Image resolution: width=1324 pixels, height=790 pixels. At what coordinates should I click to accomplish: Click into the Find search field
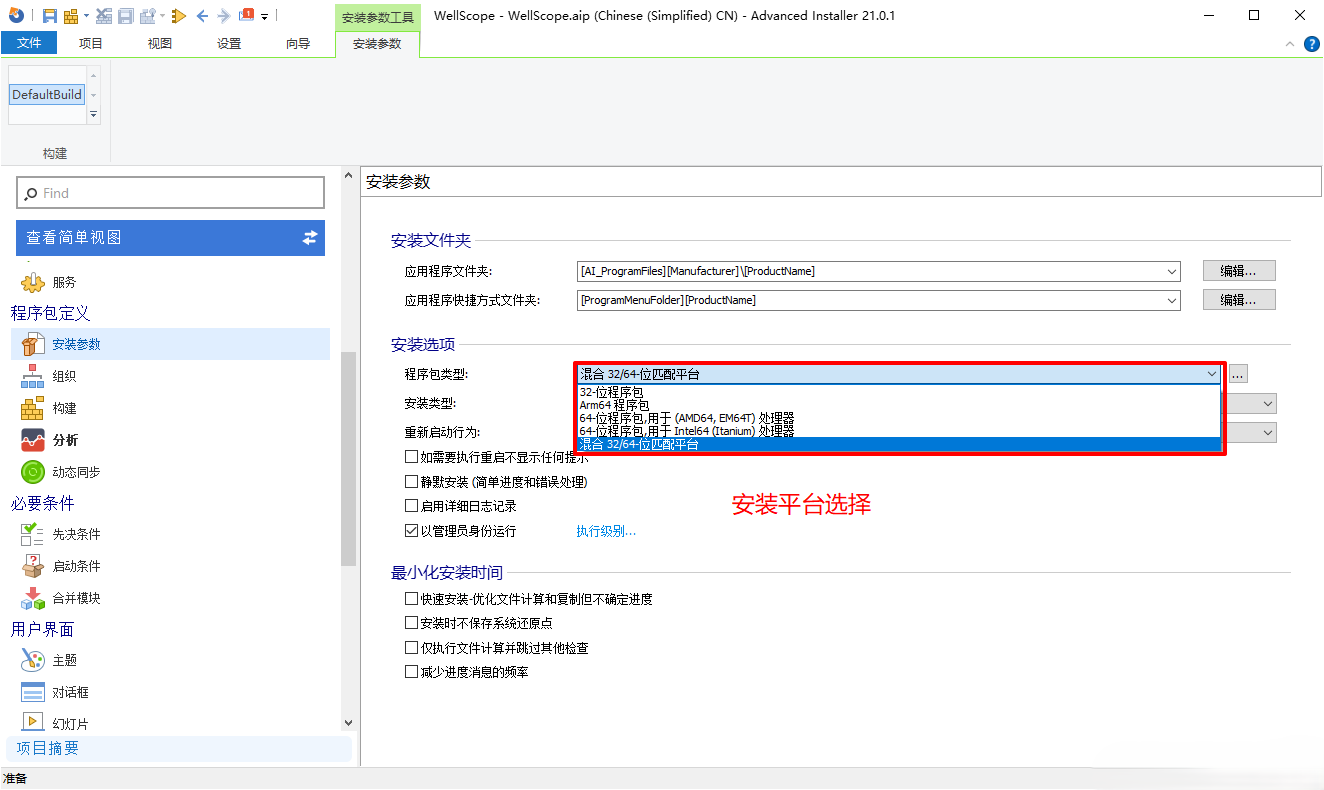170,193
